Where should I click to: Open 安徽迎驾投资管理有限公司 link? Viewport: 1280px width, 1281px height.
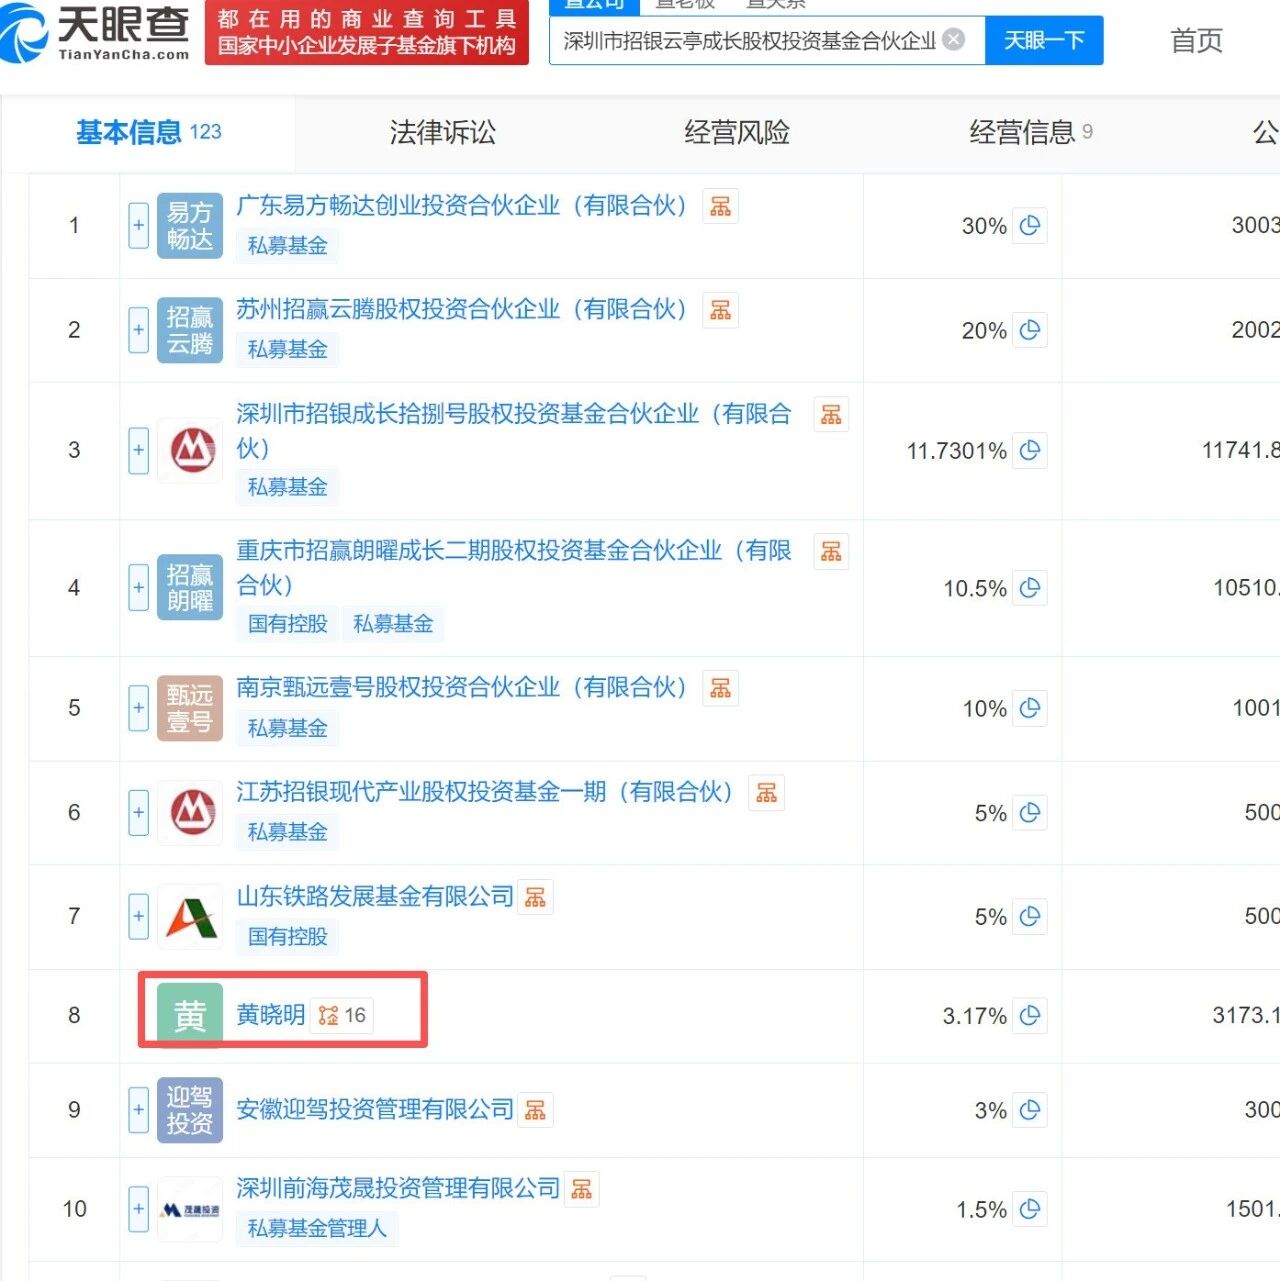375,1110
